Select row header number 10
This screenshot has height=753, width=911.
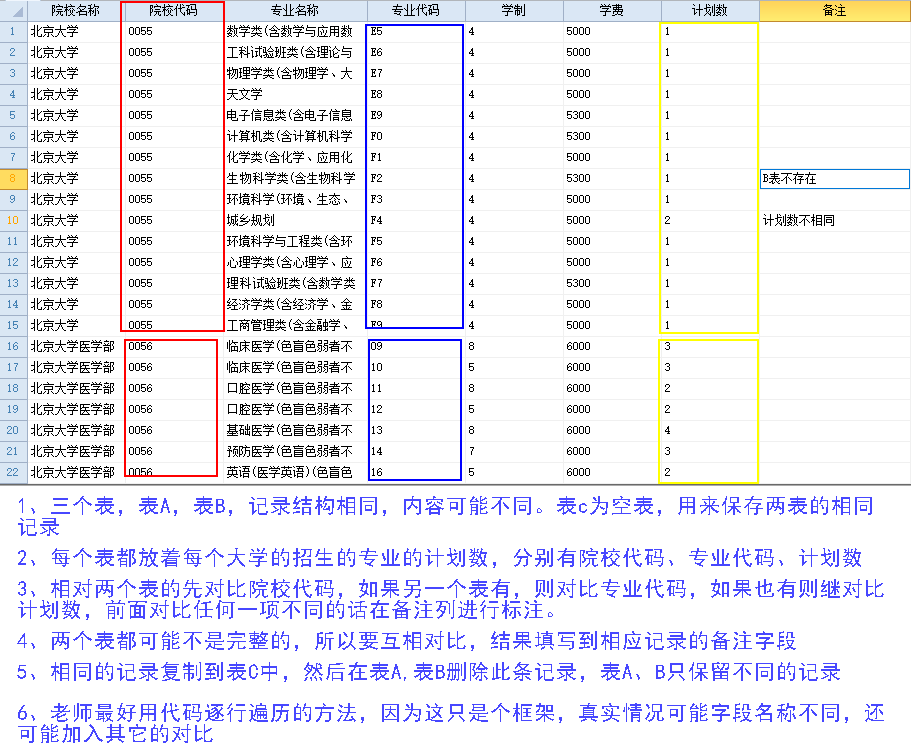(x=13, y=220)
